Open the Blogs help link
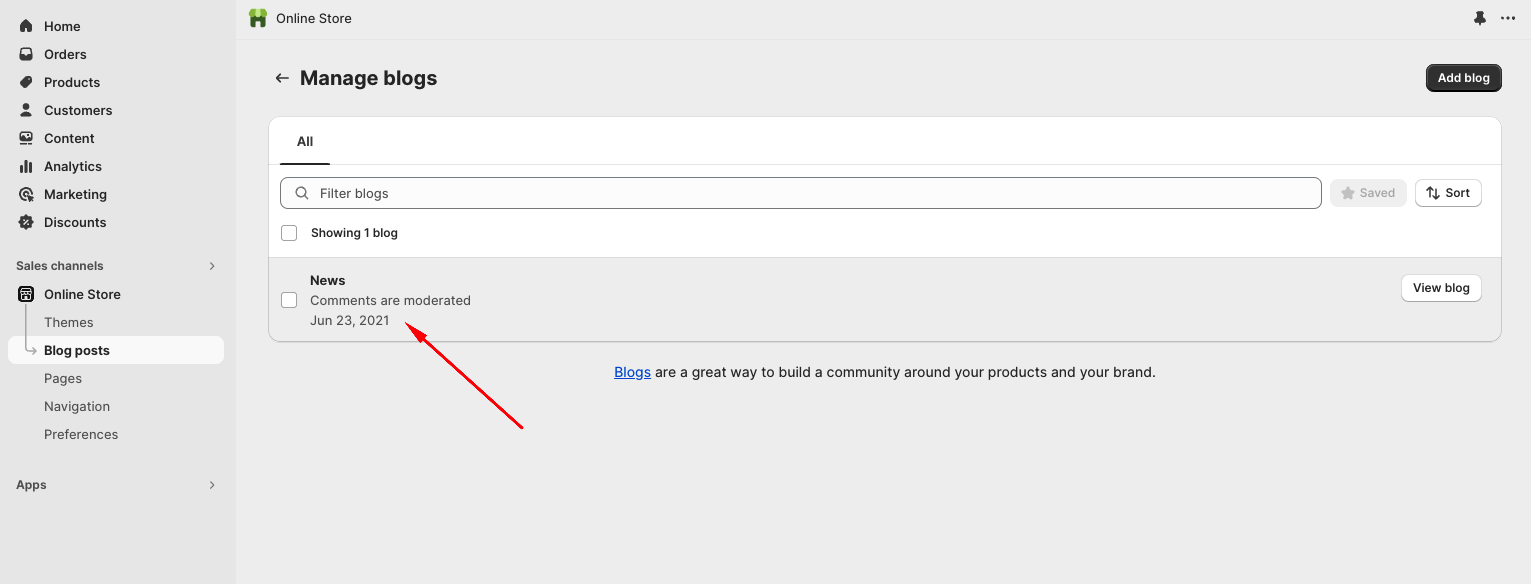 point(632,372)
